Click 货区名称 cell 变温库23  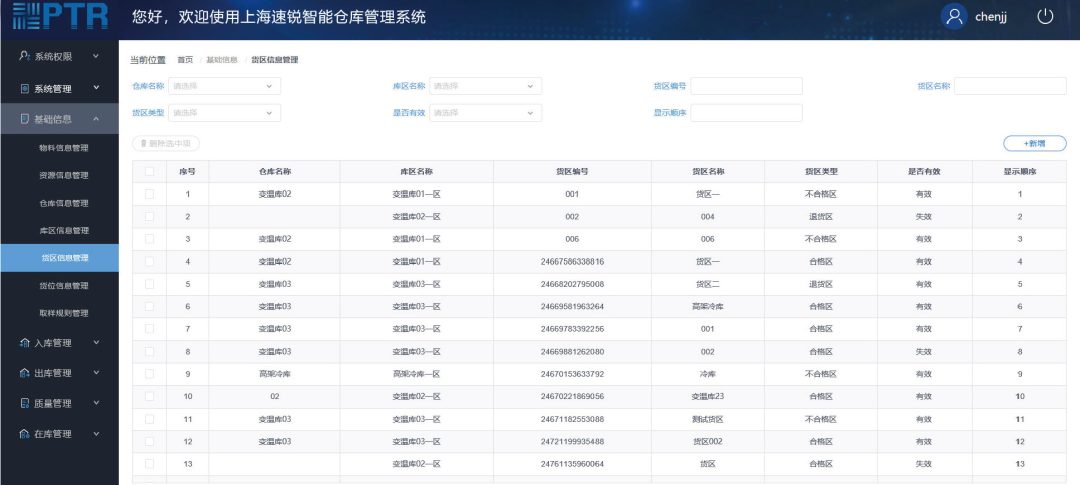[707, 396]
